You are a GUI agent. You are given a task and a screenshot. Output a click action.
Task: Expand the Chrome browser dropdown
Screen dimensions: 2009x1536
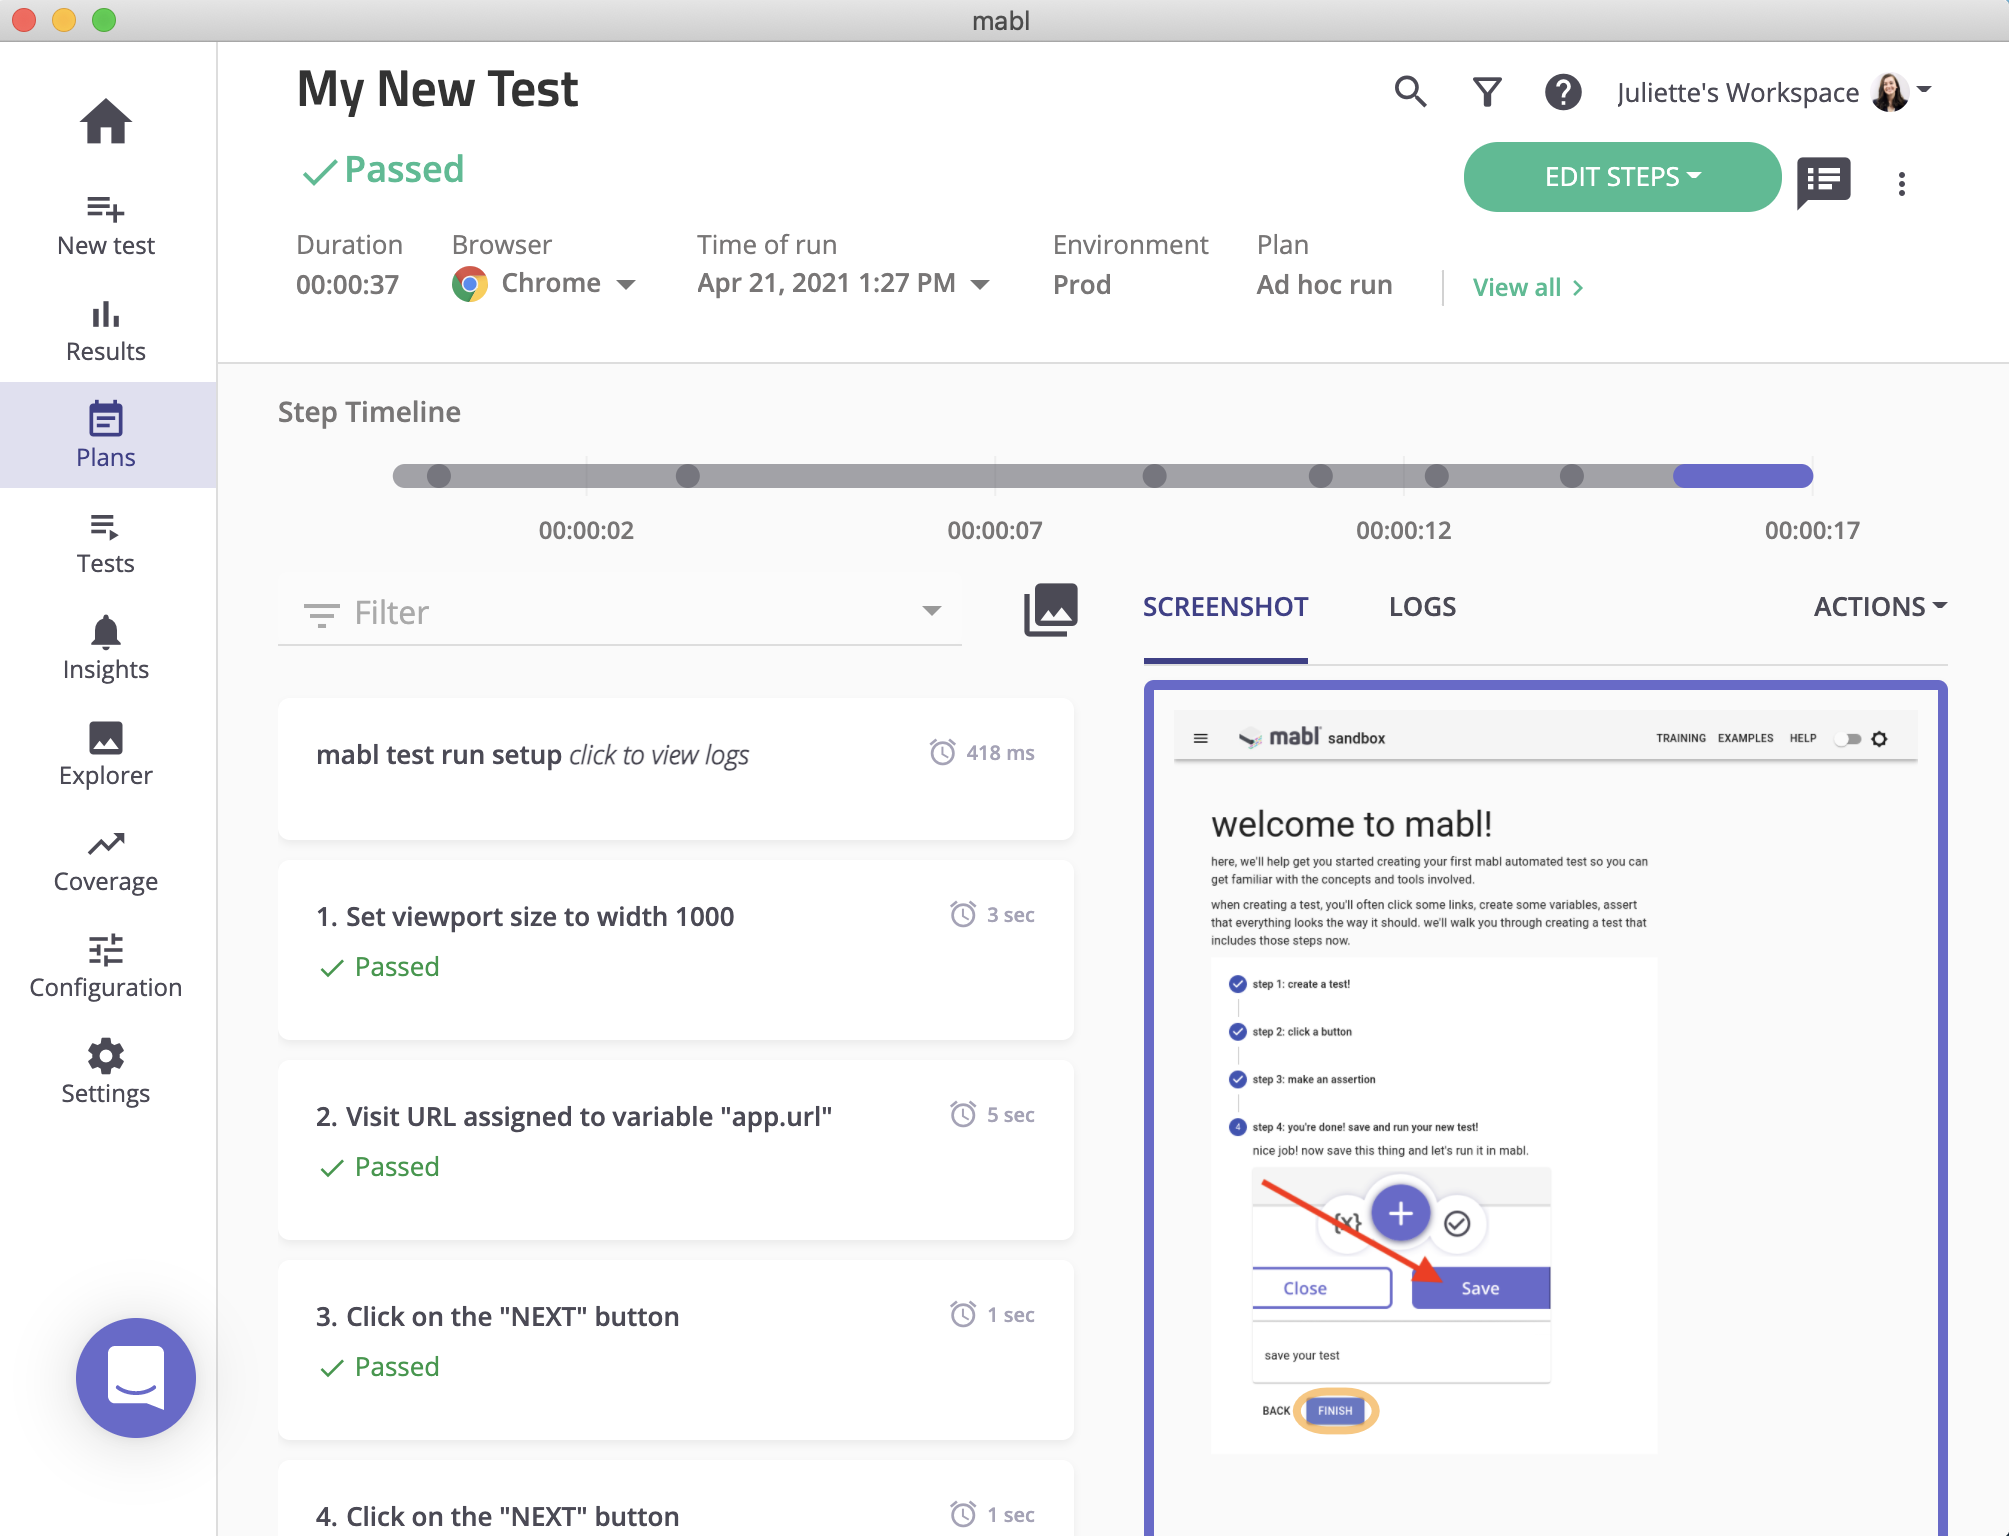(x=545, y=284)
